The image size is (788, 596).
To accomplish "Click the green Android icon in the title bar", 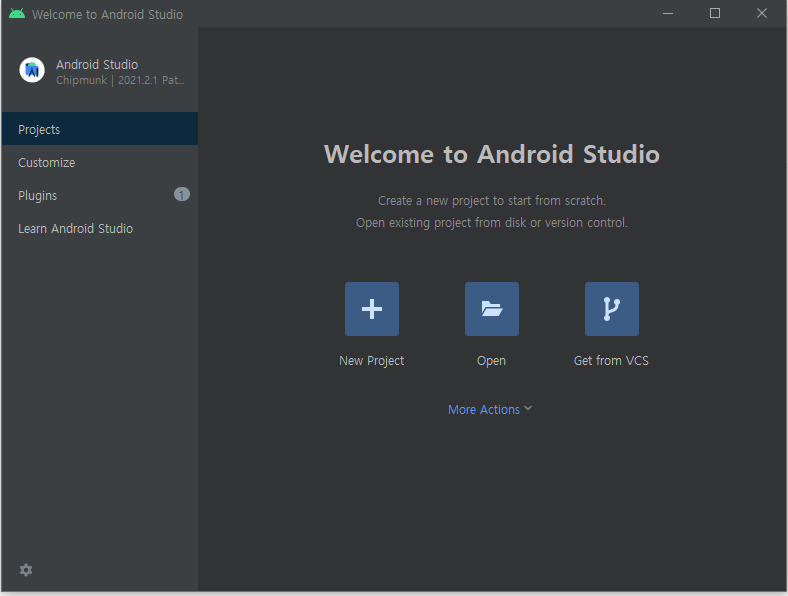I will click(17, 14).
